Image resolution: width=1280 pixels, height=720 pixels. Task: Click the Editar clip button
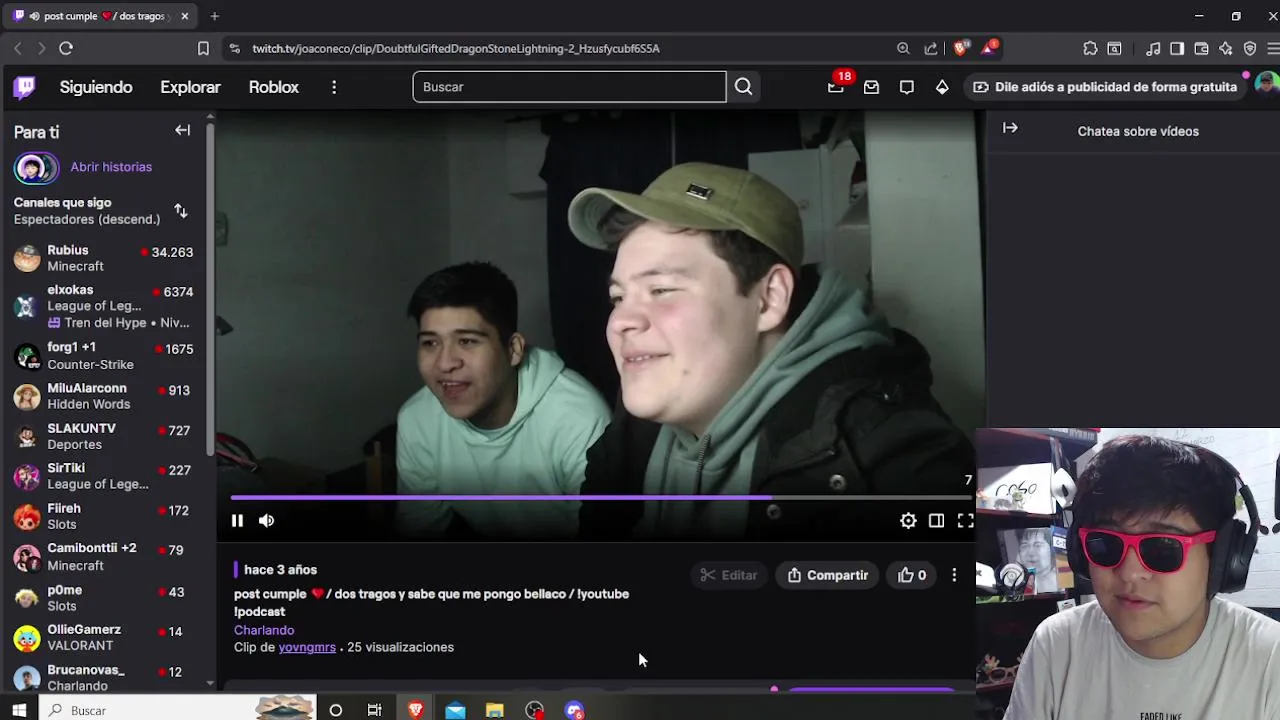(728, 575)
